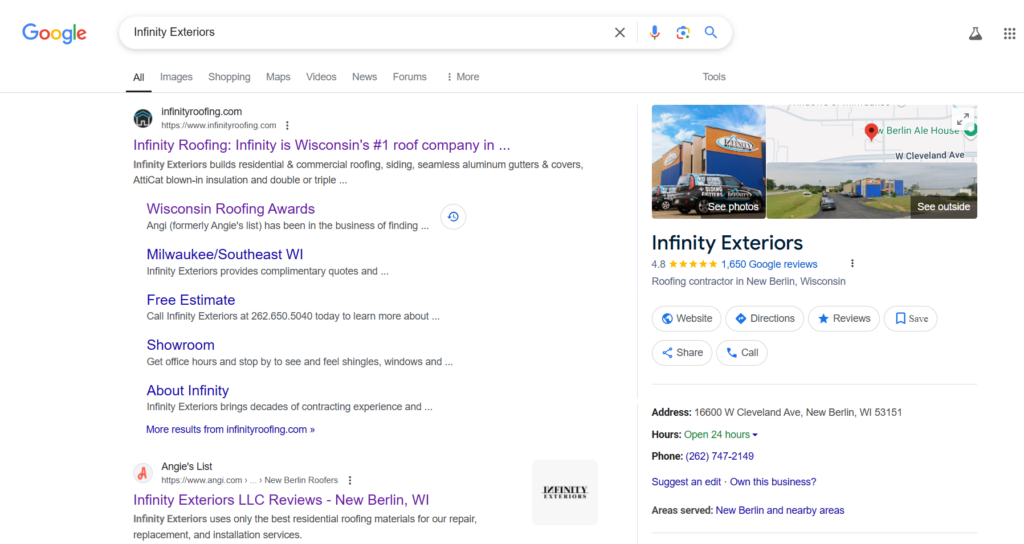Click the Website button
This screenshot has height=544, width=1024.
pos(686,319)
